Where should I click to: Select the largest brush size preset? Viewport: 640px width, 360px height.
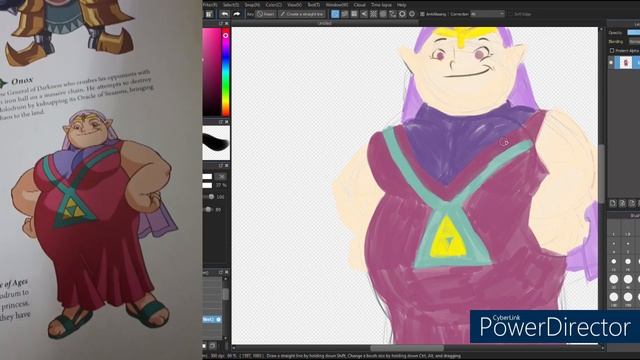coord(628,297)
